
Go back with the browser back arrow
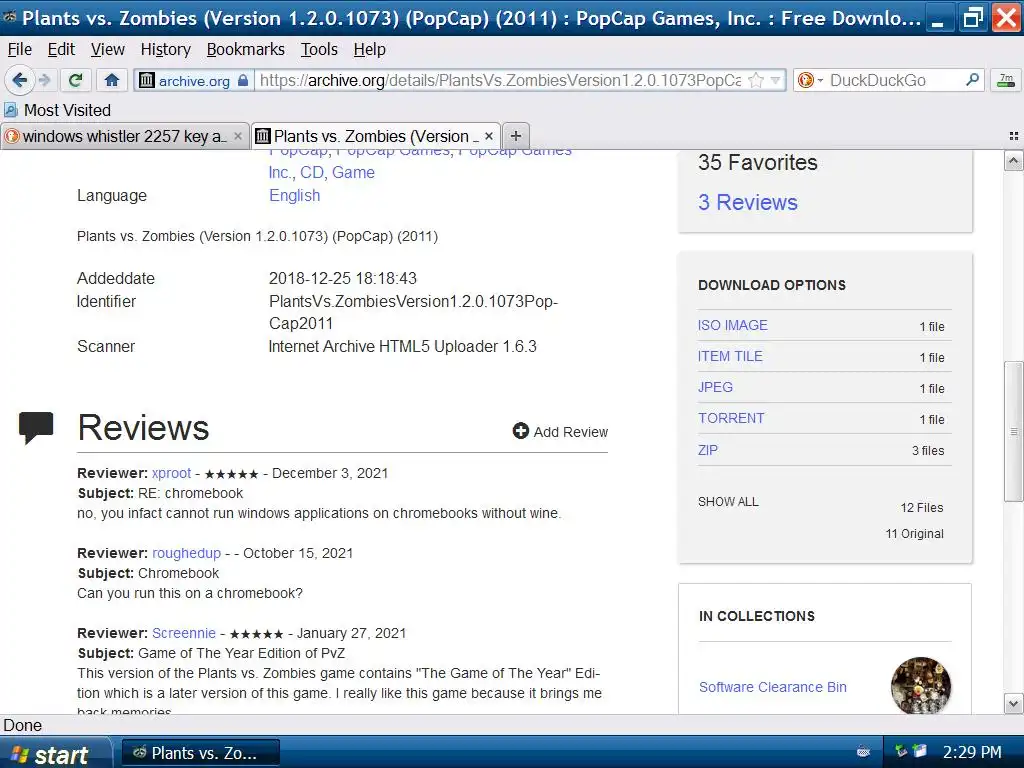19,80
